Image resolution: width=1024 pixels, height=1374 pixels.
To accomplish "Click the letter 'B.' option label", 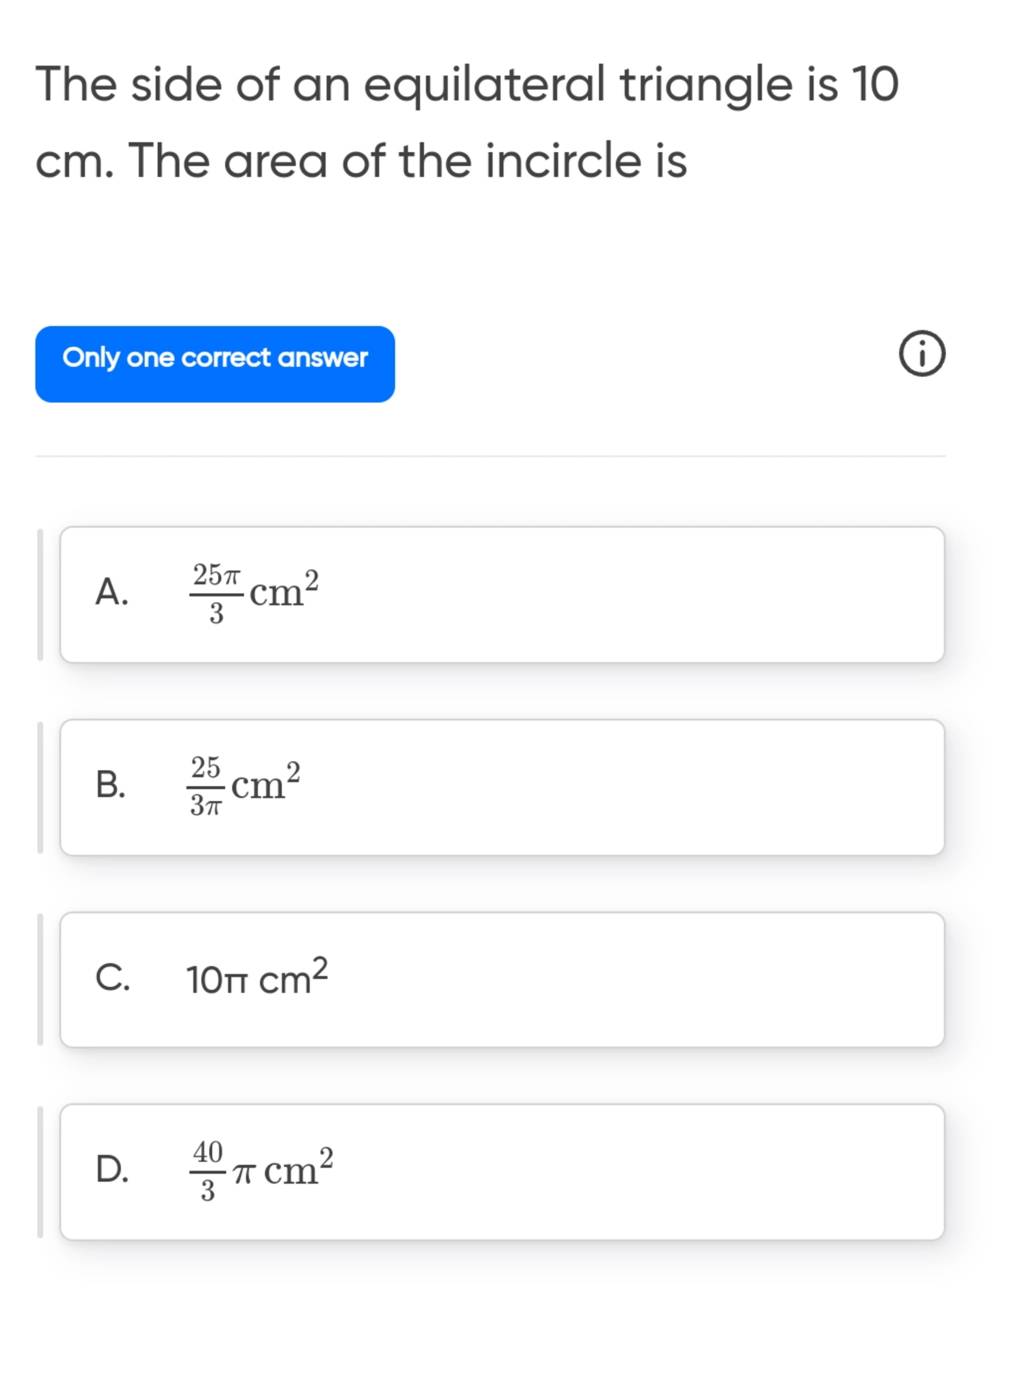I will tap(111, 786).
